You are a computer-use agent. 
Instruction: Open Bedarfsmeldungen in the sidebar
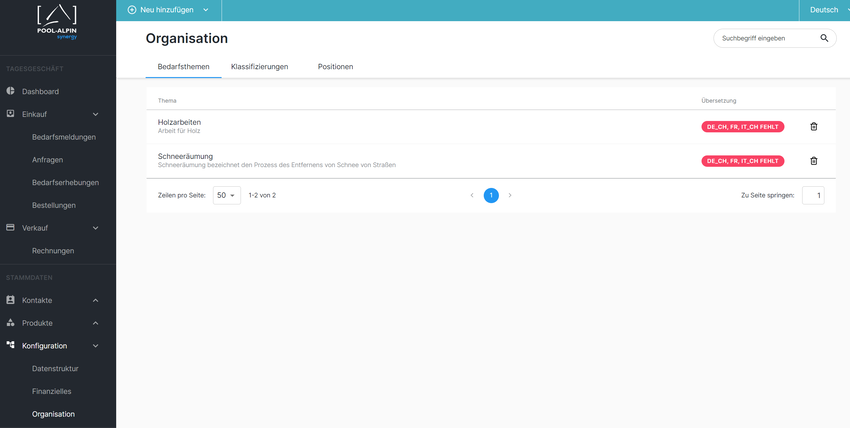point(64,137)
